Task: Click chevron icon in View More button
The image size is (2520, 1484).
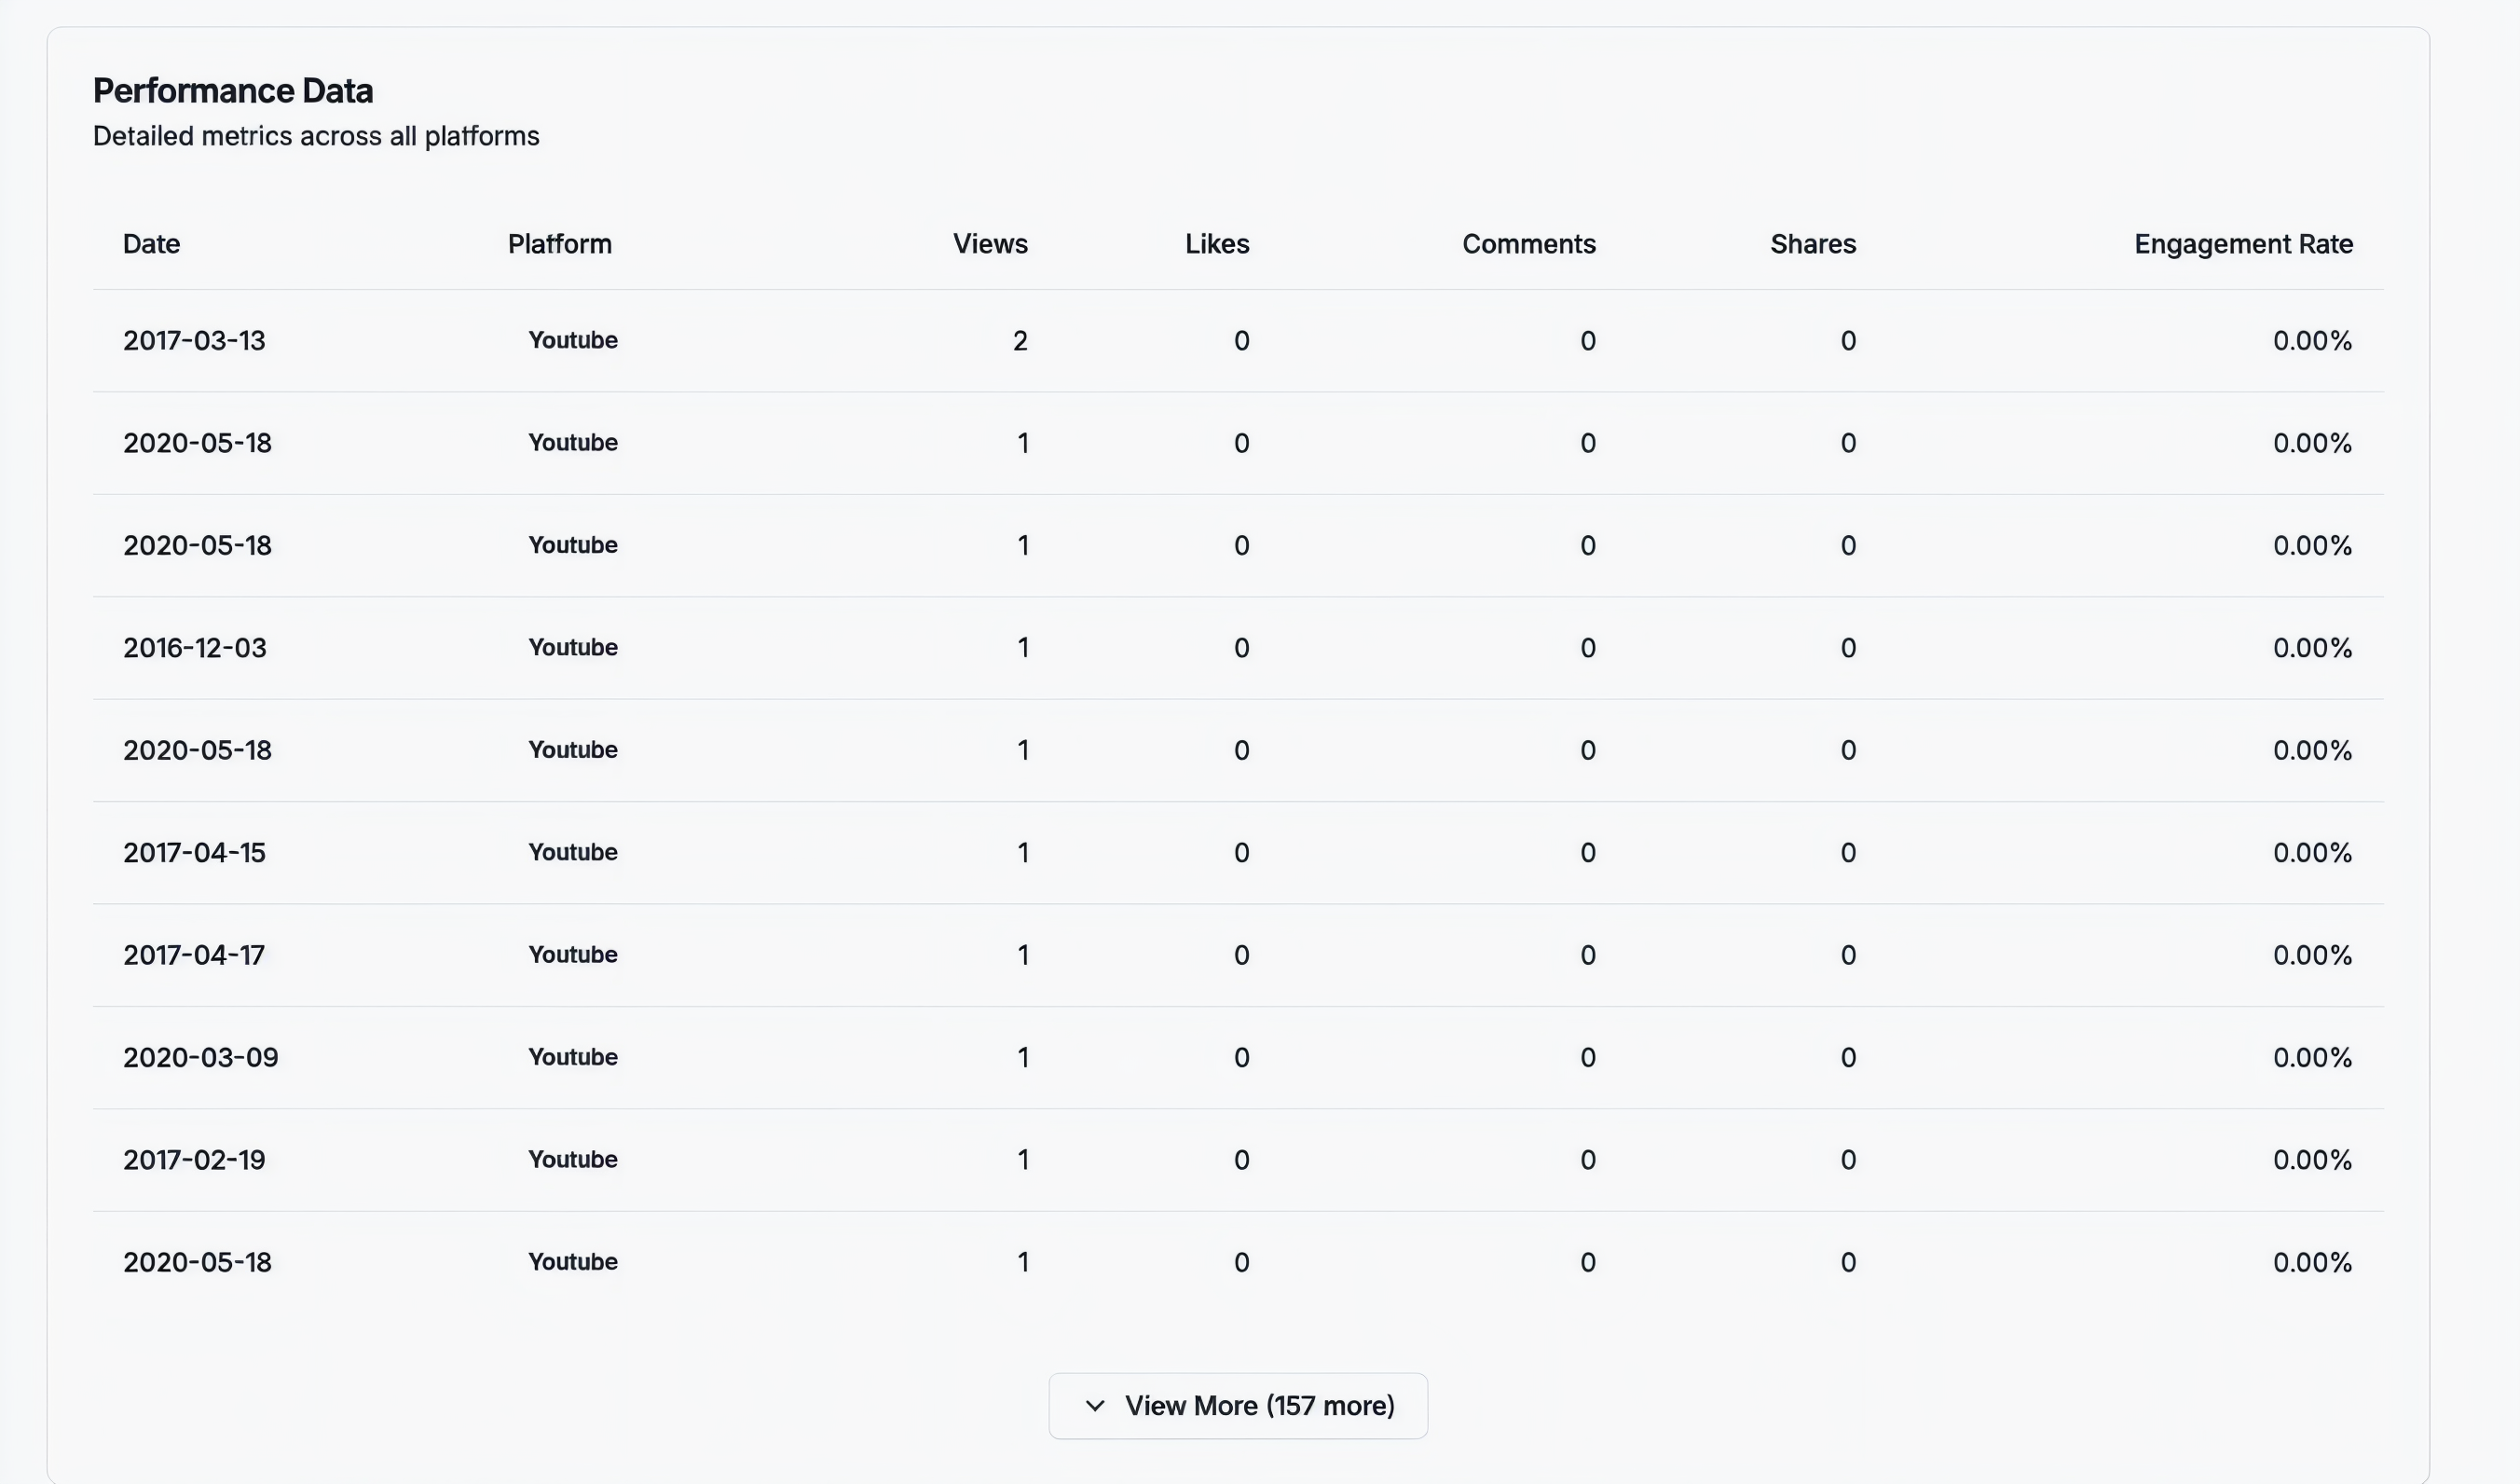Action: pos(1095,1405)
